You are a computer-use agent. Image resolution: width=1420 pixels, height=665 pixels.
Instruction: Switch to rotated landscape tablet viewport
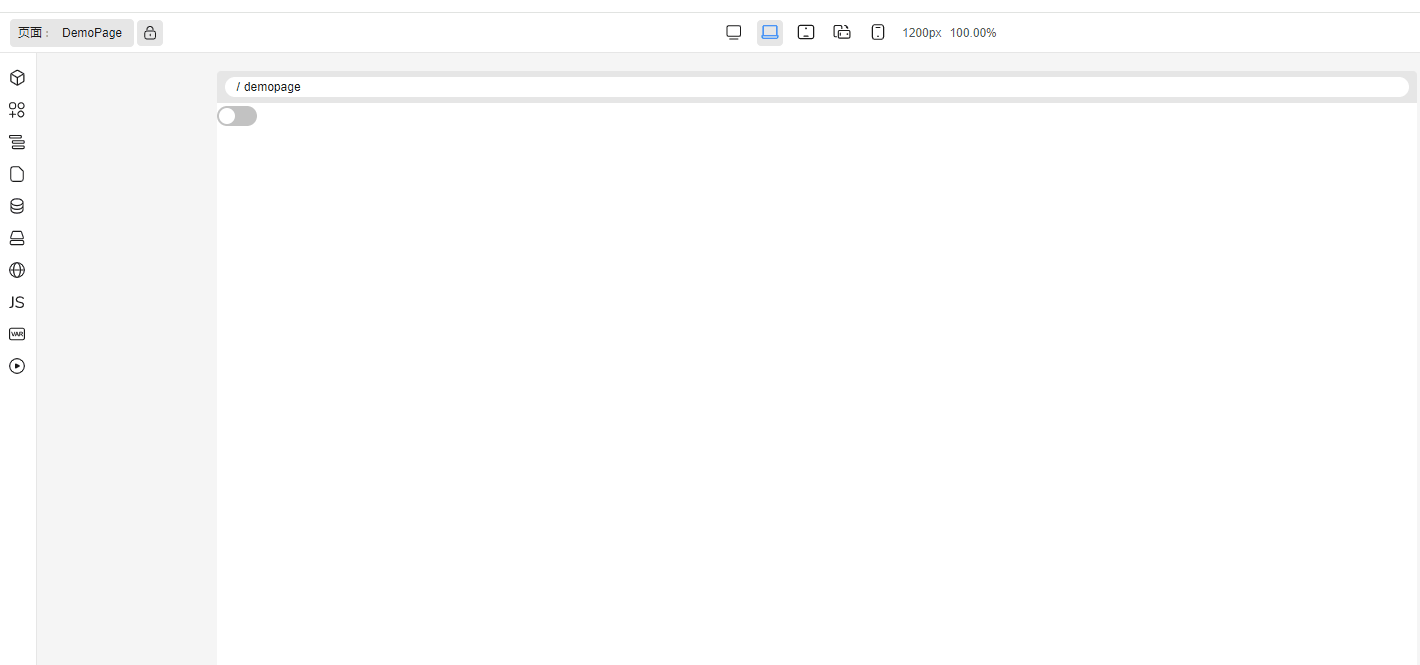[x=842, y=32]
